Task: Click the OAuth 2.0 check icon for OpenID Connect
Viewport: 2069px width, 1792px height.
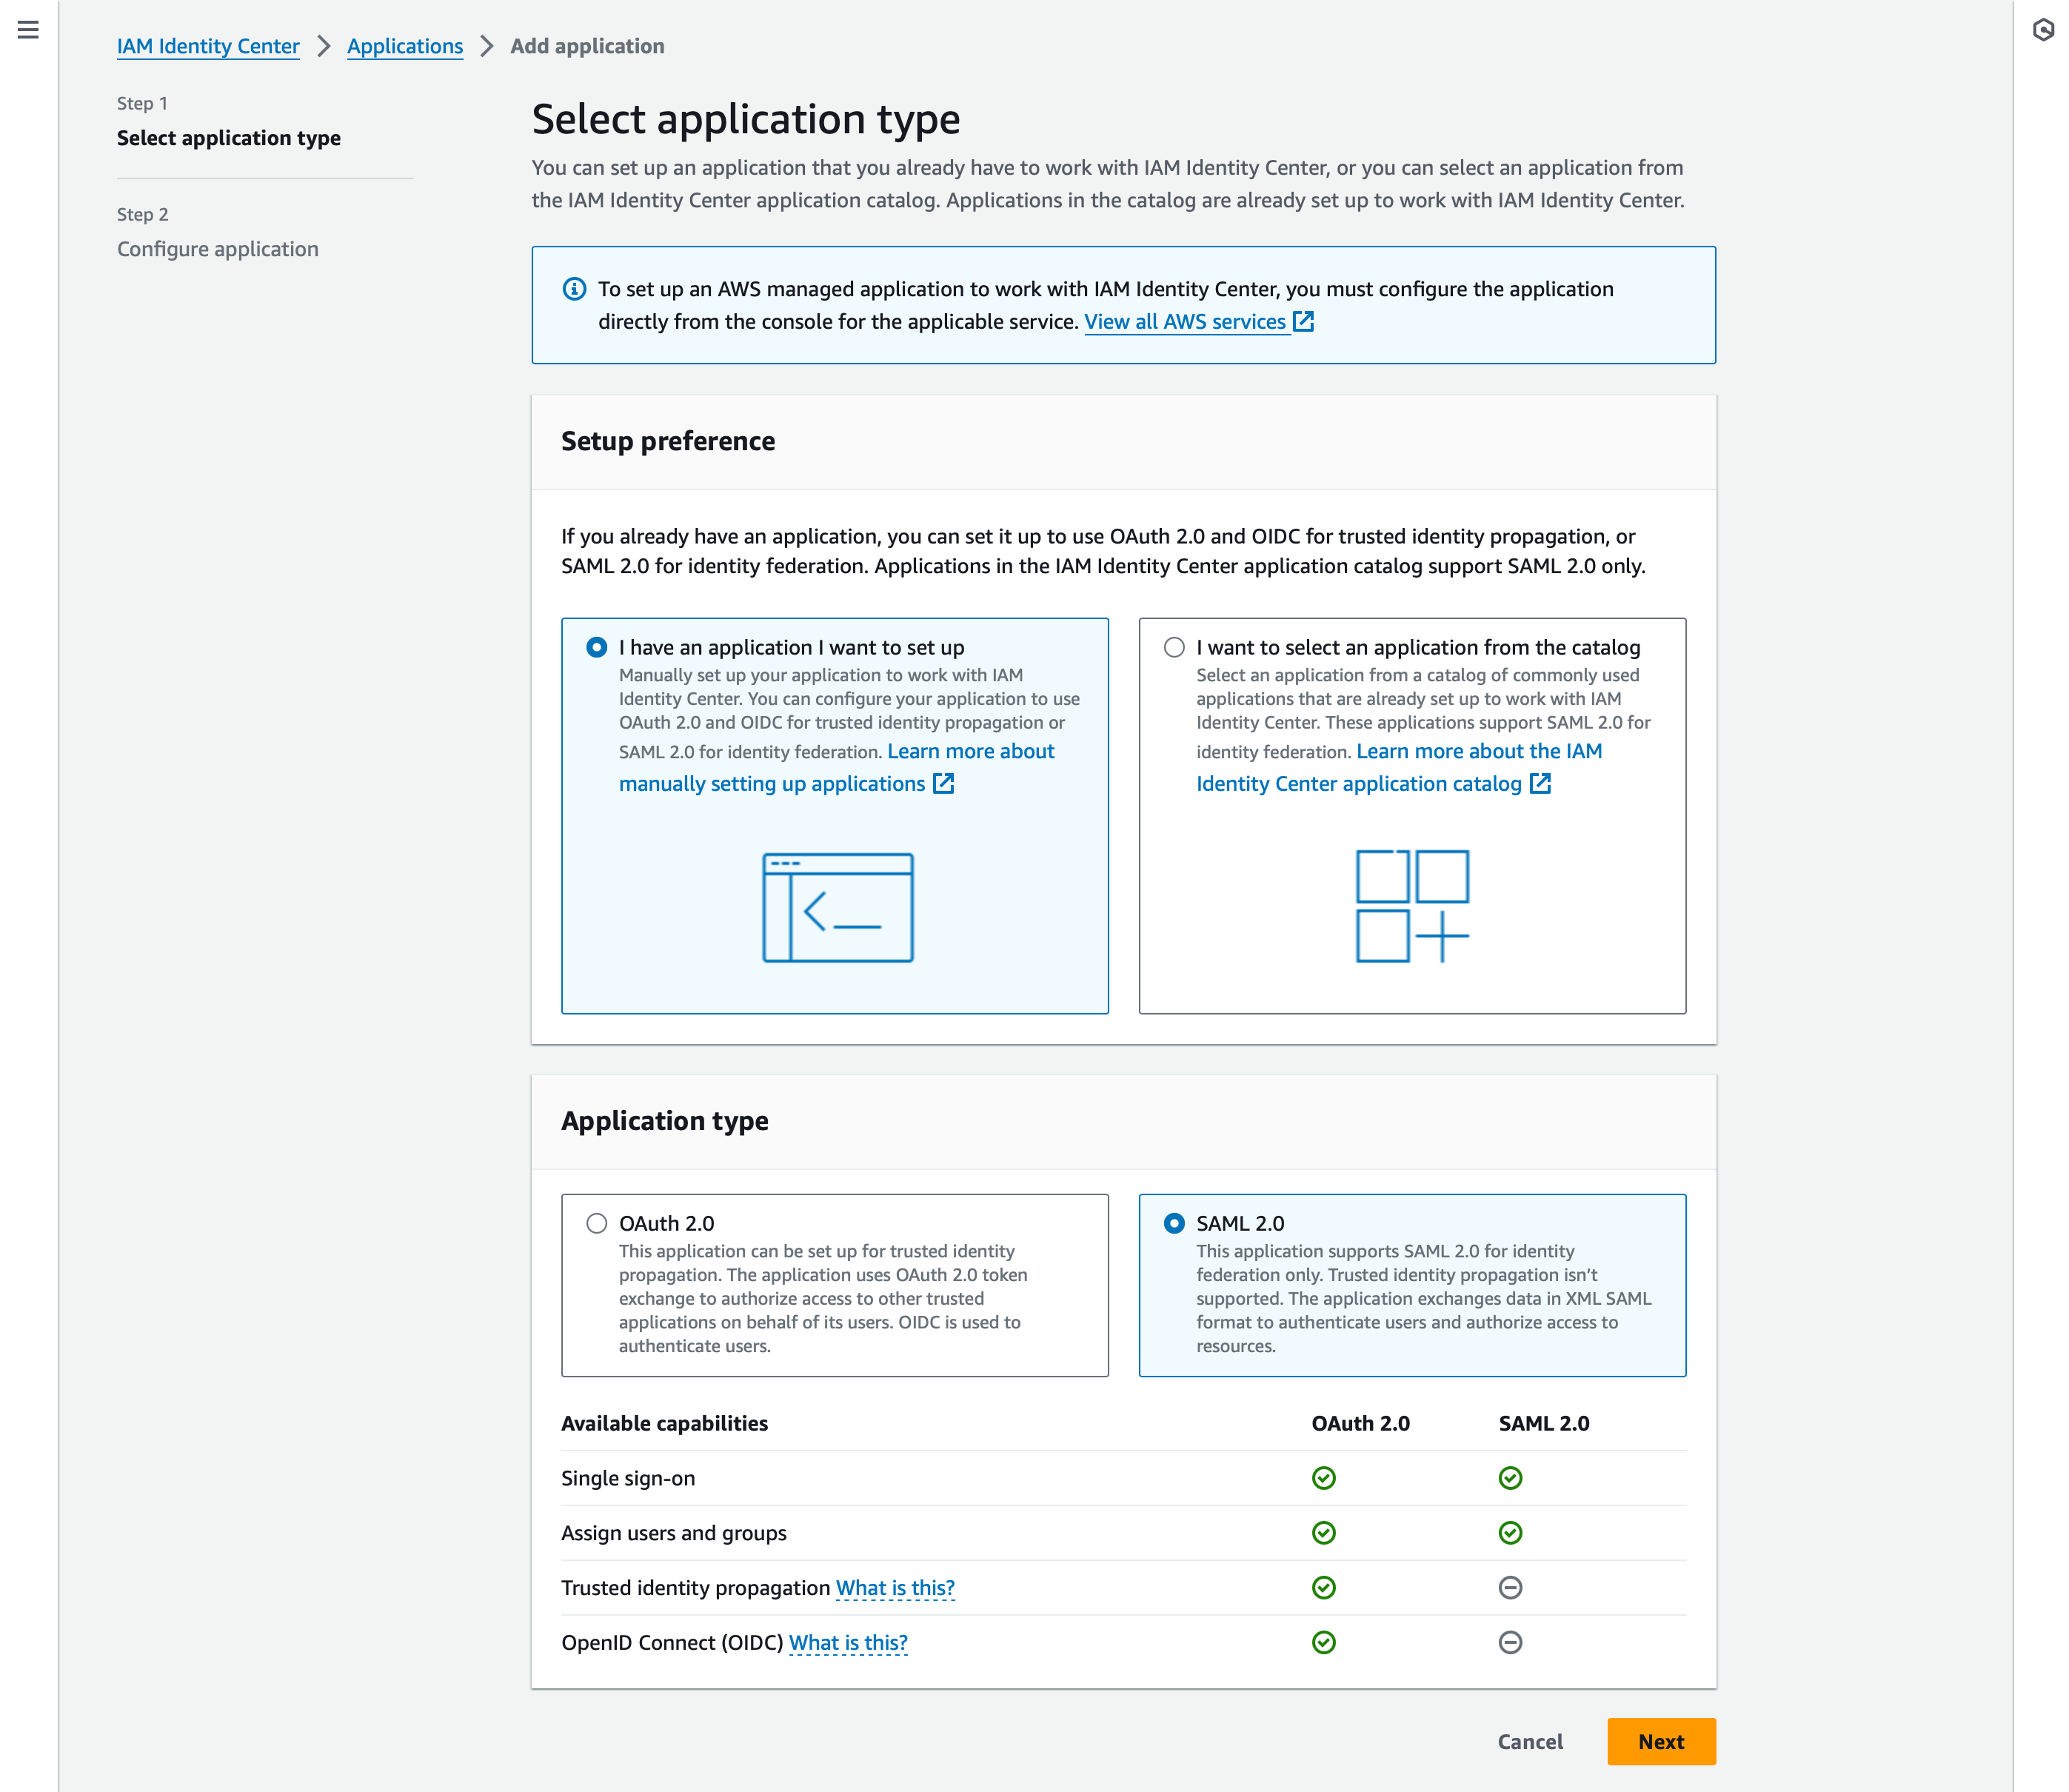Action: [x=1324, y=1643]
